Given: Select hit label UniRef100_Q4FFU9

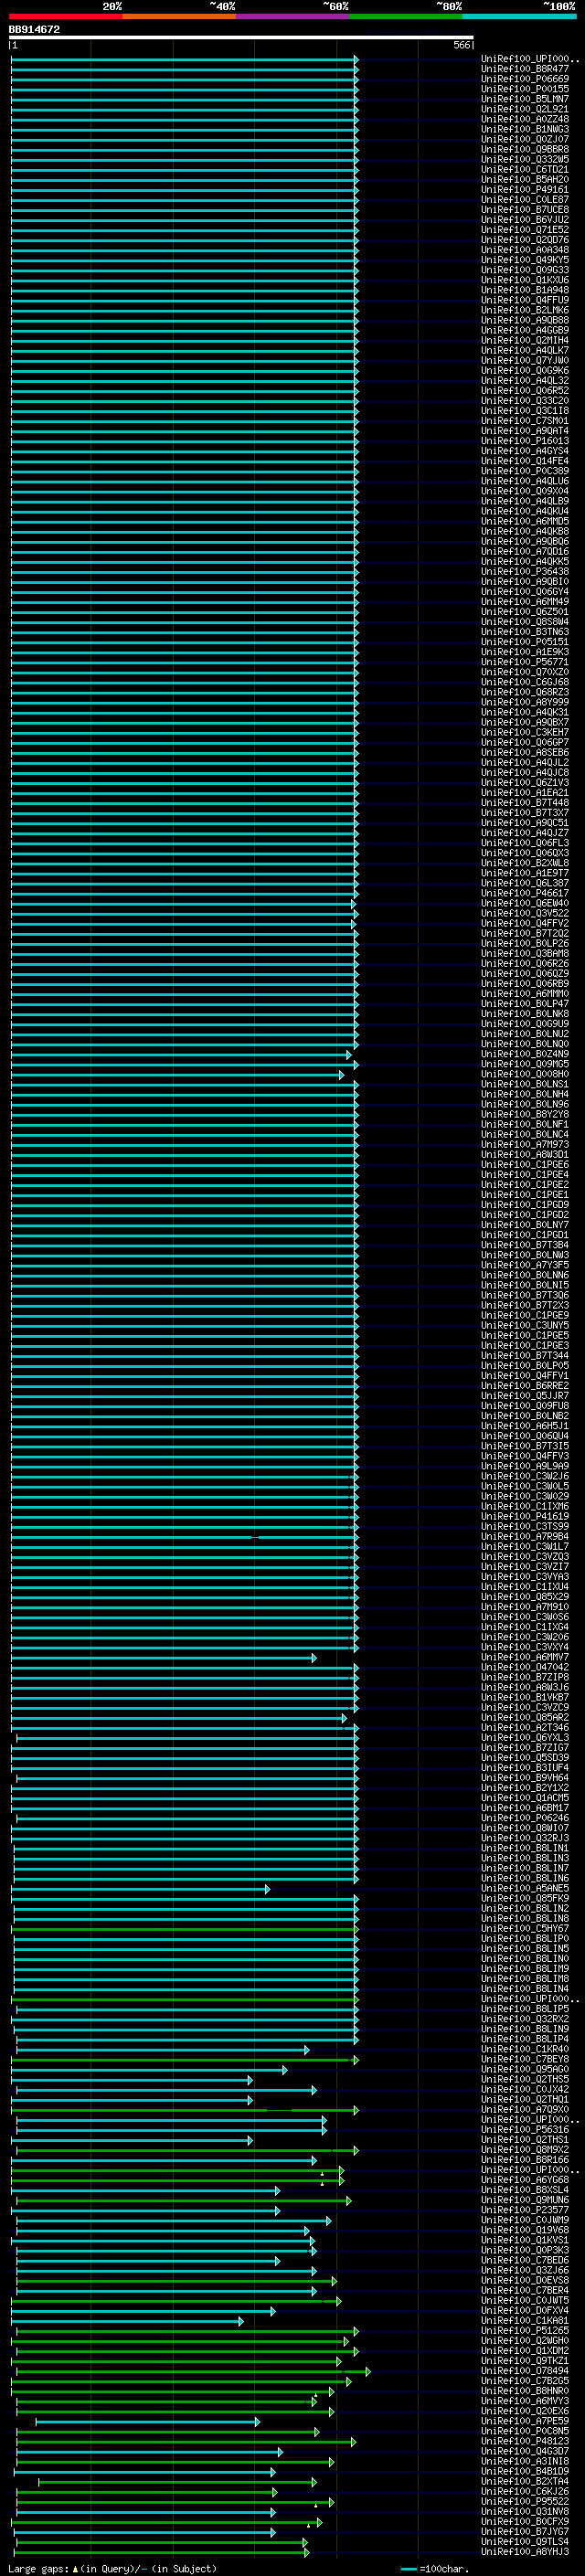Looking at the screenshot, I should [525, 300].
